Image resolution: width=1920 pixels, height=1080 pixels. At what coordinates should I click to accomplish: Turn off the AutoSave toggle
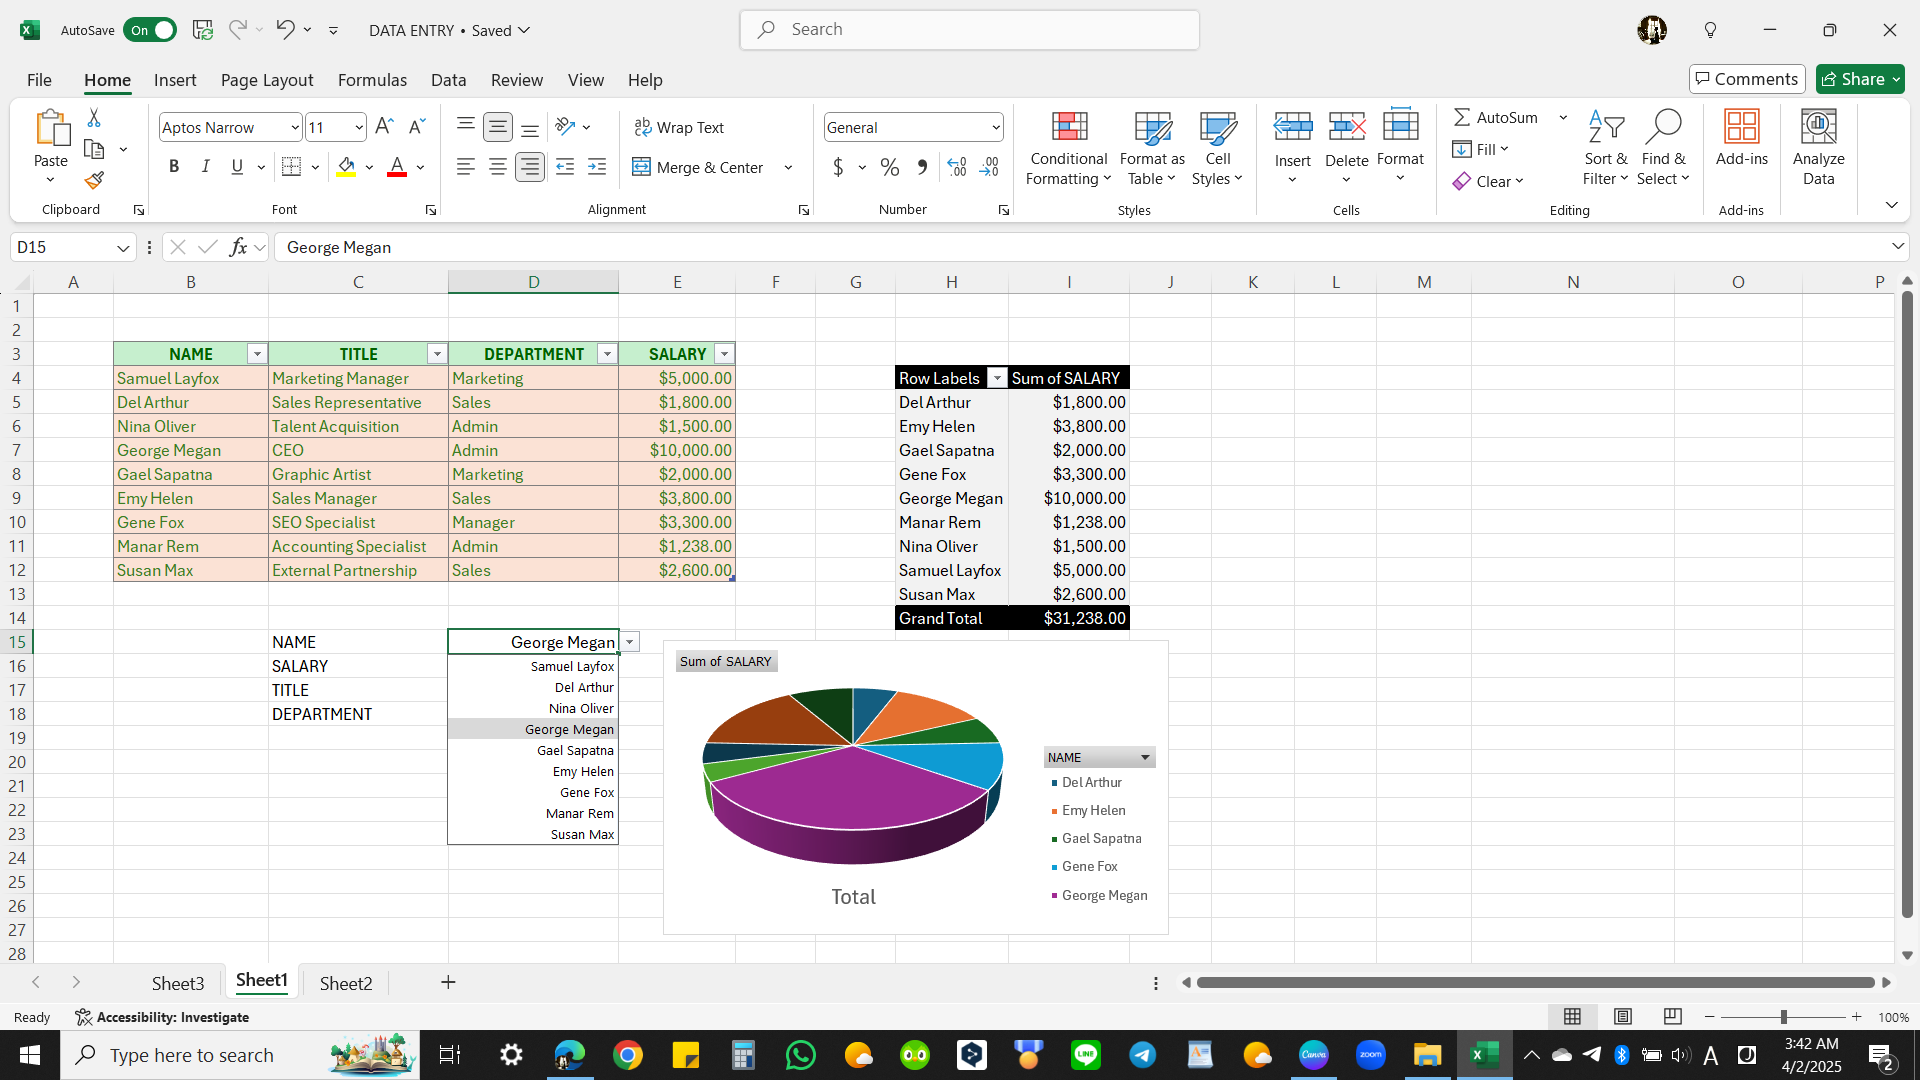[150, 30]
